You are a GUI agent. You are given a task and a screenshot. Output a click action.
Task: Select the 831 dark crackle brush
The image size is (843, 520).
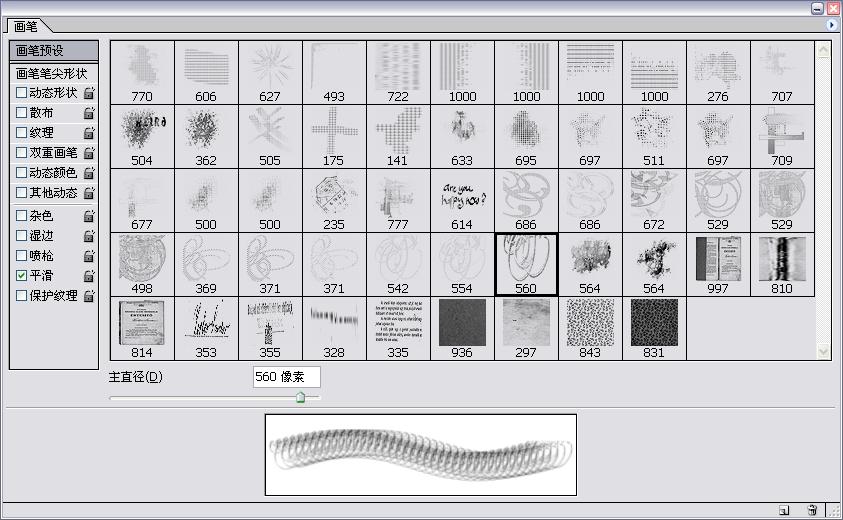pyautogui.click(x=654, y=329)
